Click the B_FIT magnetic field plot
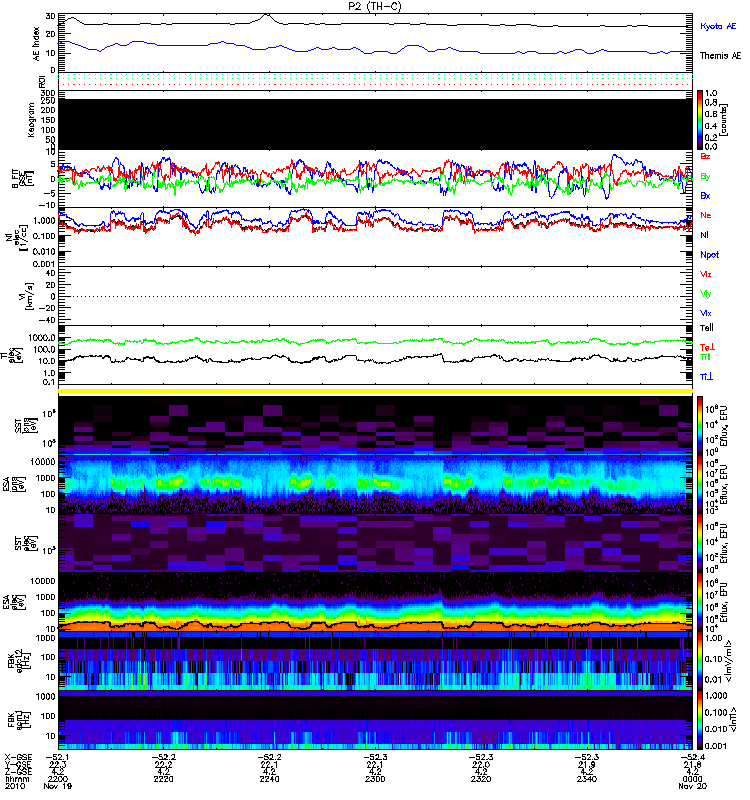The image size is (750, 800). pyautogui.click(x=376, y=179)
